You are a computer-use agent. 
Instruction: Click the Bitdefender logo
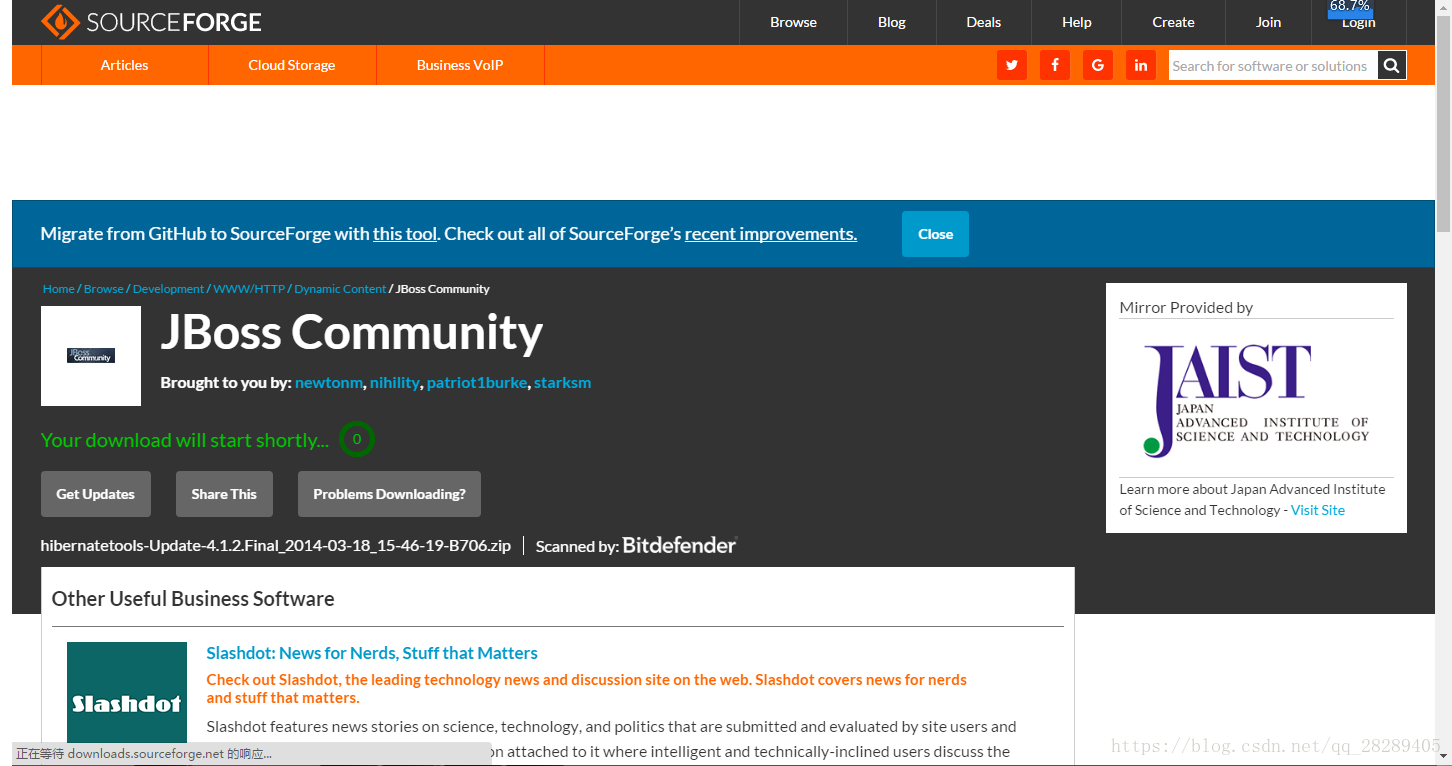680,545
